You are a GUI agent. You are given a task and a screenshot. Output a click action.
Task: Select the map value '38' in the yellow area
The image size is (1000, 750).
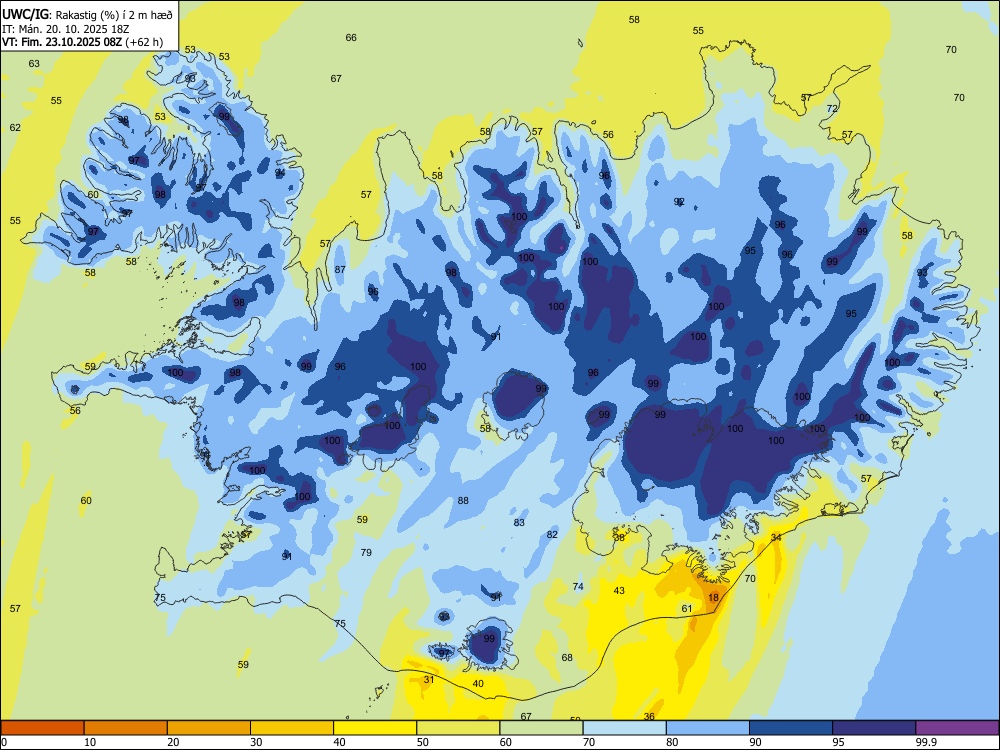(619, 538)
